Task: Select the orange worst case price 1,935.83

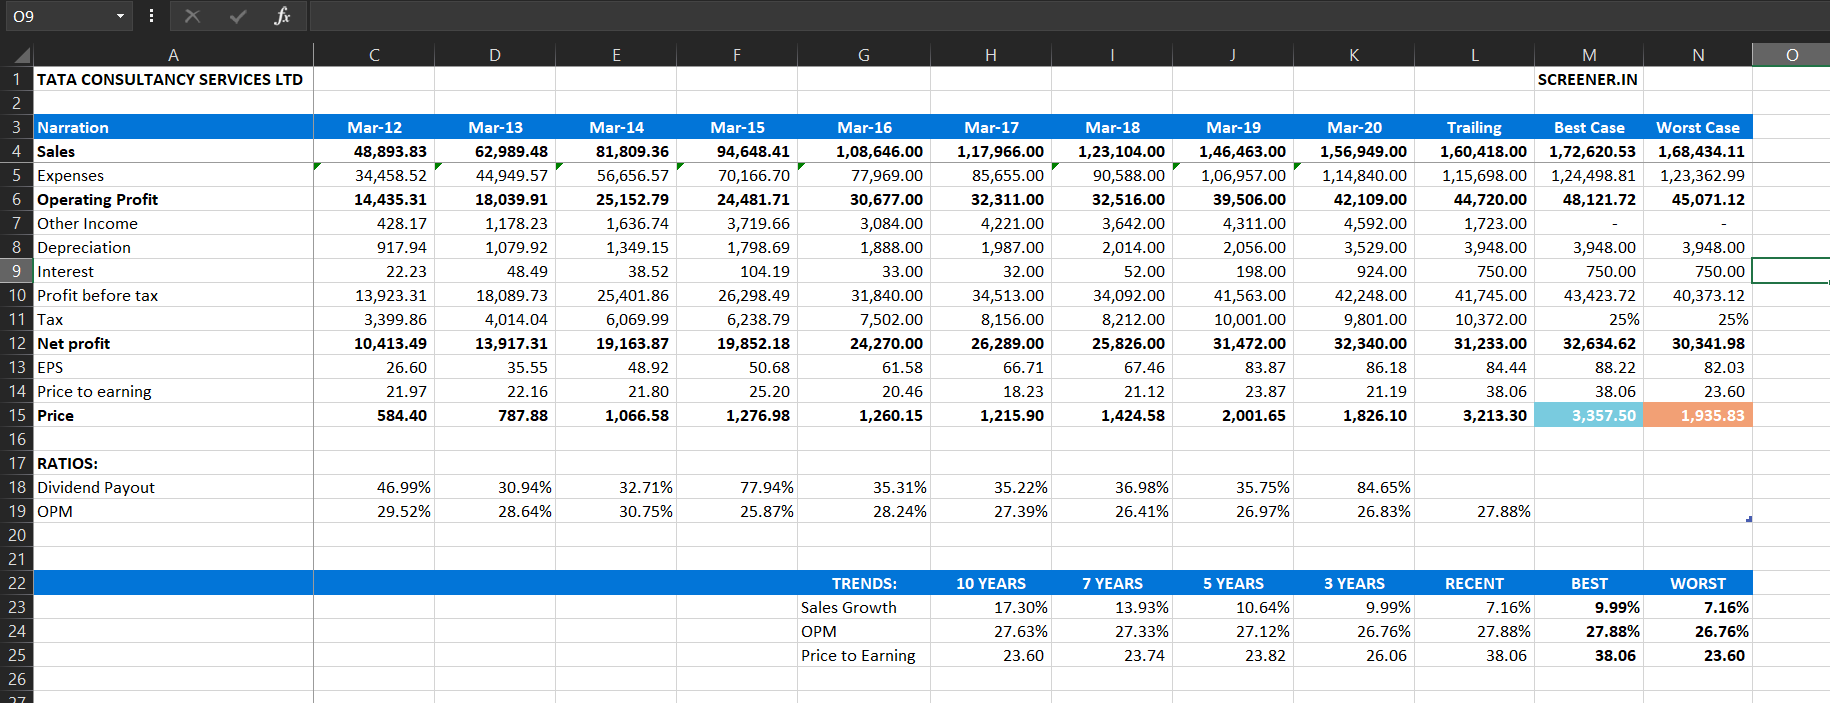Action: [x=1698, y=415]
